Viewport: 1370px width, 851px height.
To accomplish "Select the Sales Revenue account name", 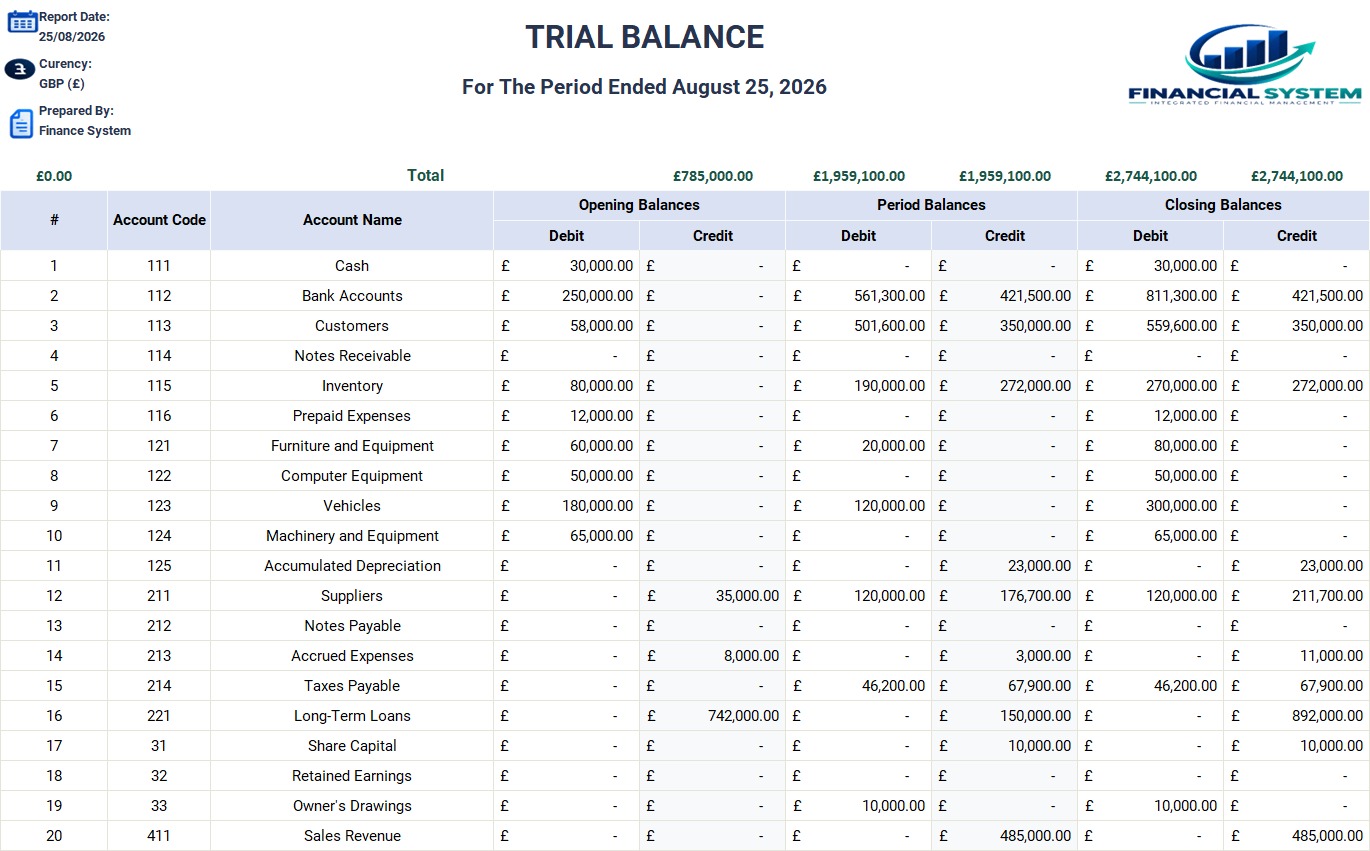I will [352, 836].
